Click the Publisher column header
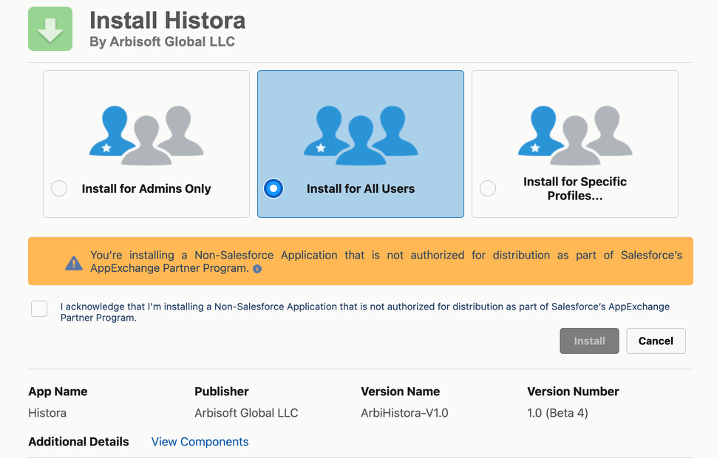Viewport: 718px width, 458px height. [x=222, y=392]
